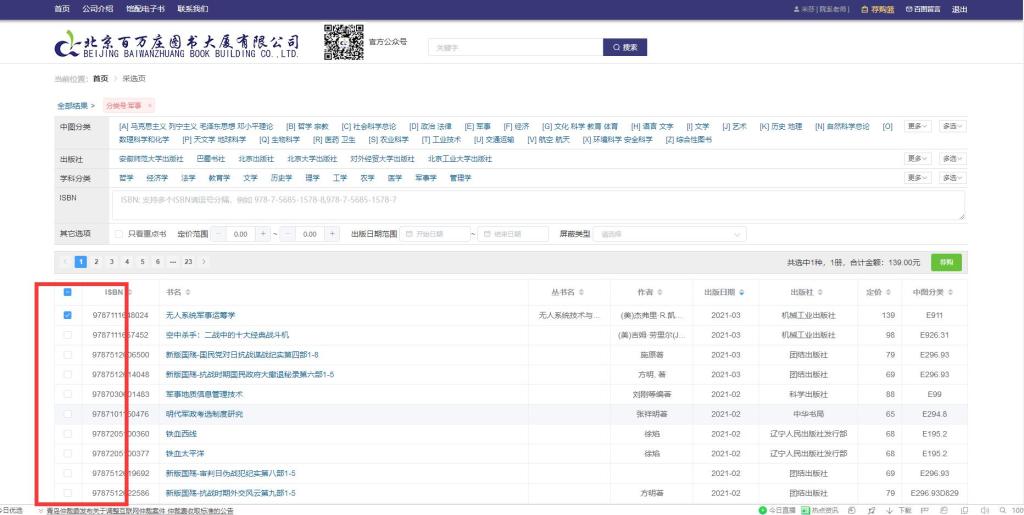This screenshot has width=1024, height=515.
Task: Expand 更多 in the 中图分类 row
Action: click(x=918, y=127)
